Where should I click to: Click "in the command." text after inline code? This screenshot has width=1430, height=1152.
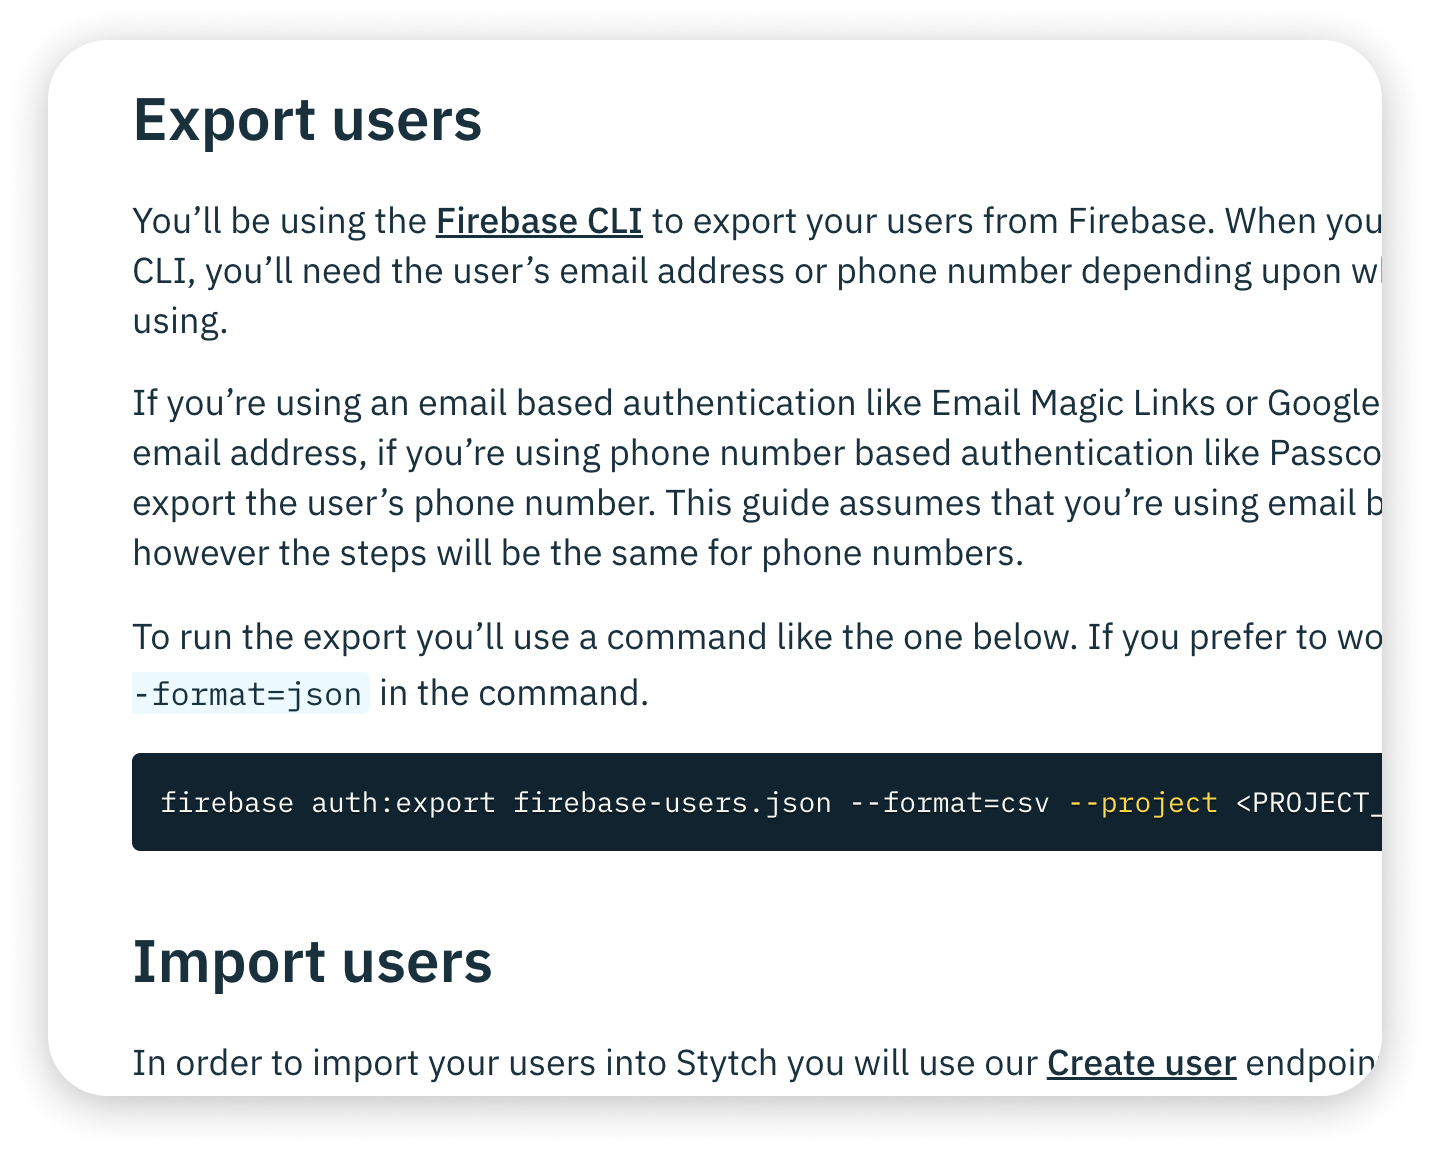coord(514,693)
